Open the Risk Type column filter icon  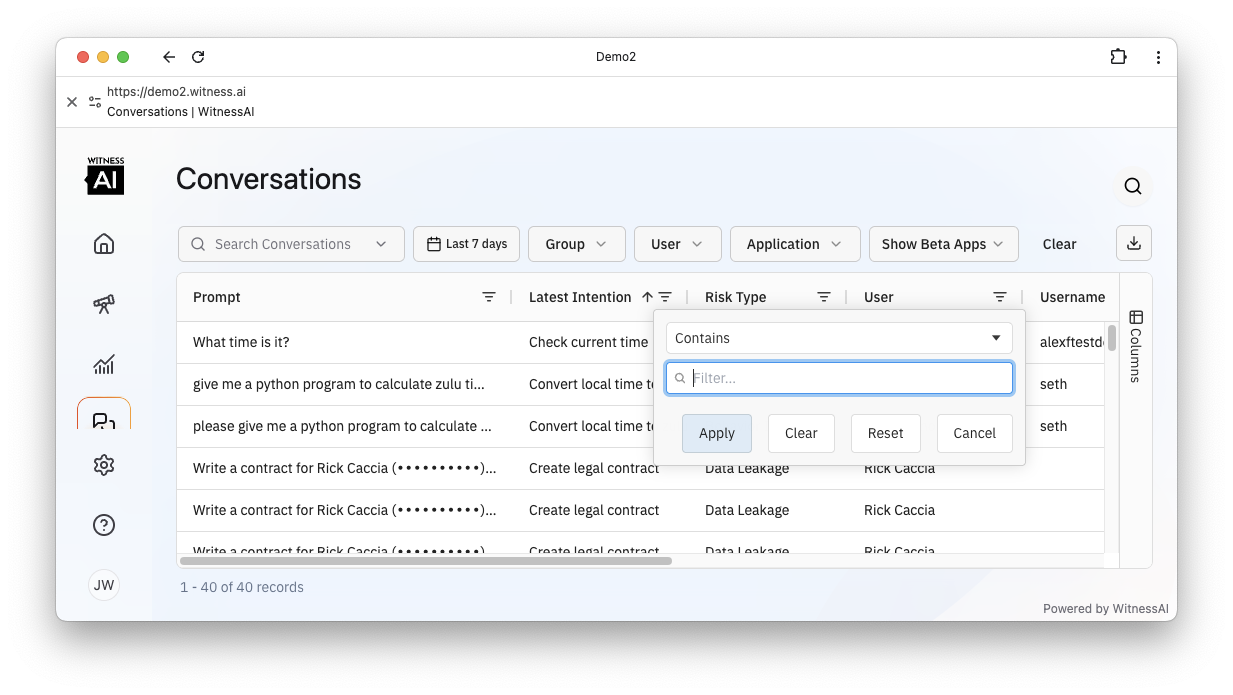[824, 297]
